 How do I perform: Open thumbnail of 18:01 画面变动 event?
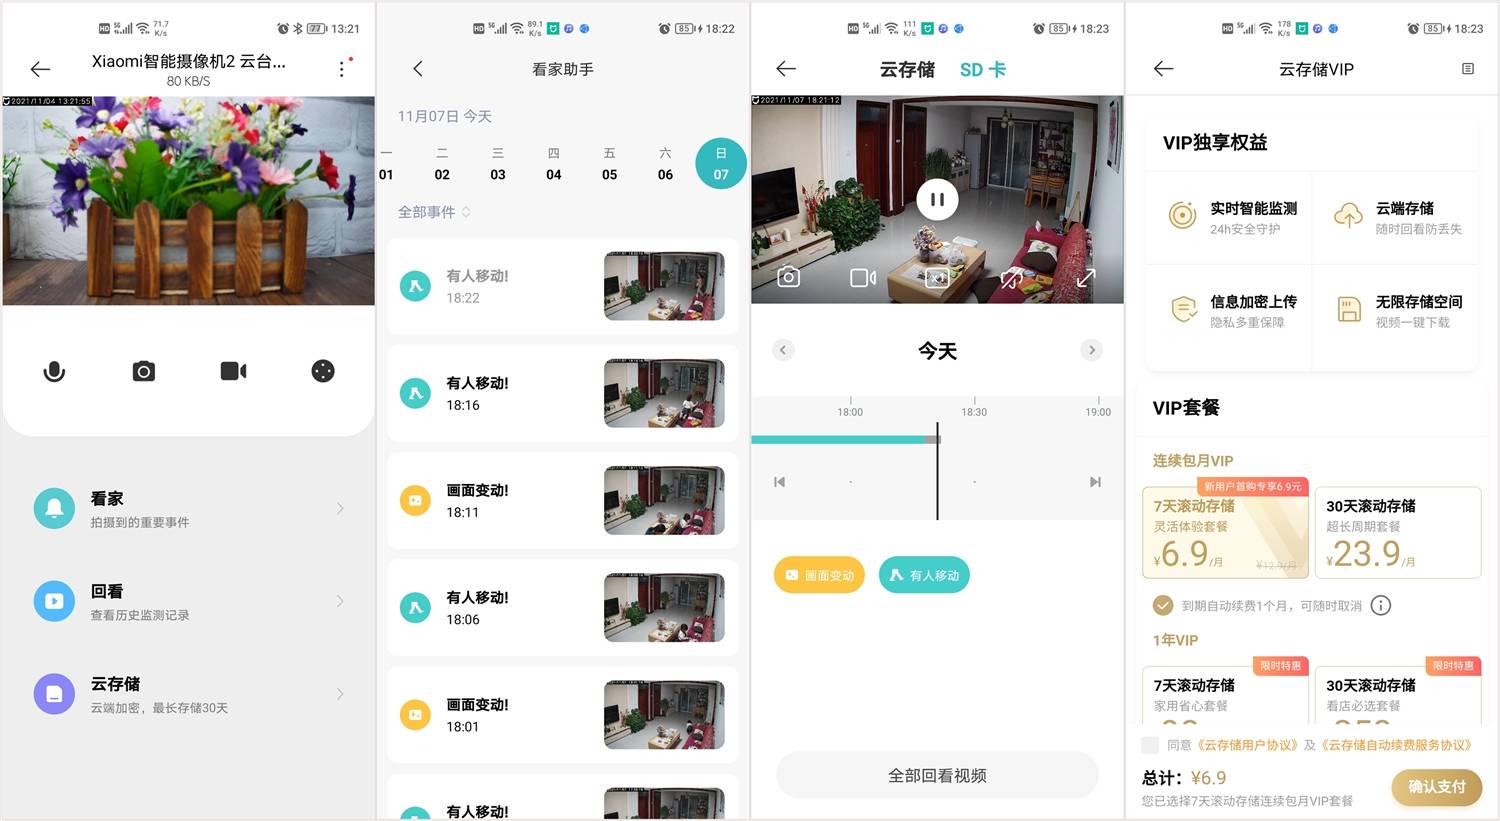coord(664,714)
